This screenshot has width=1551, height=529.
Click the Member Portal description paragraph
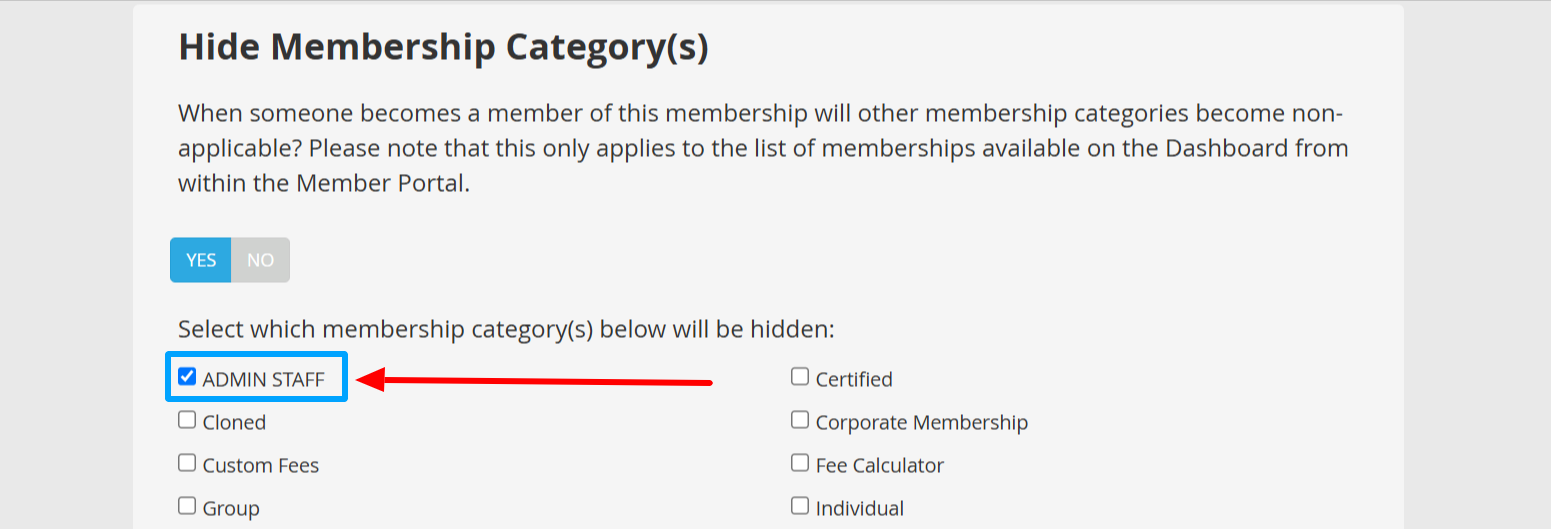(x=763, y=148)
